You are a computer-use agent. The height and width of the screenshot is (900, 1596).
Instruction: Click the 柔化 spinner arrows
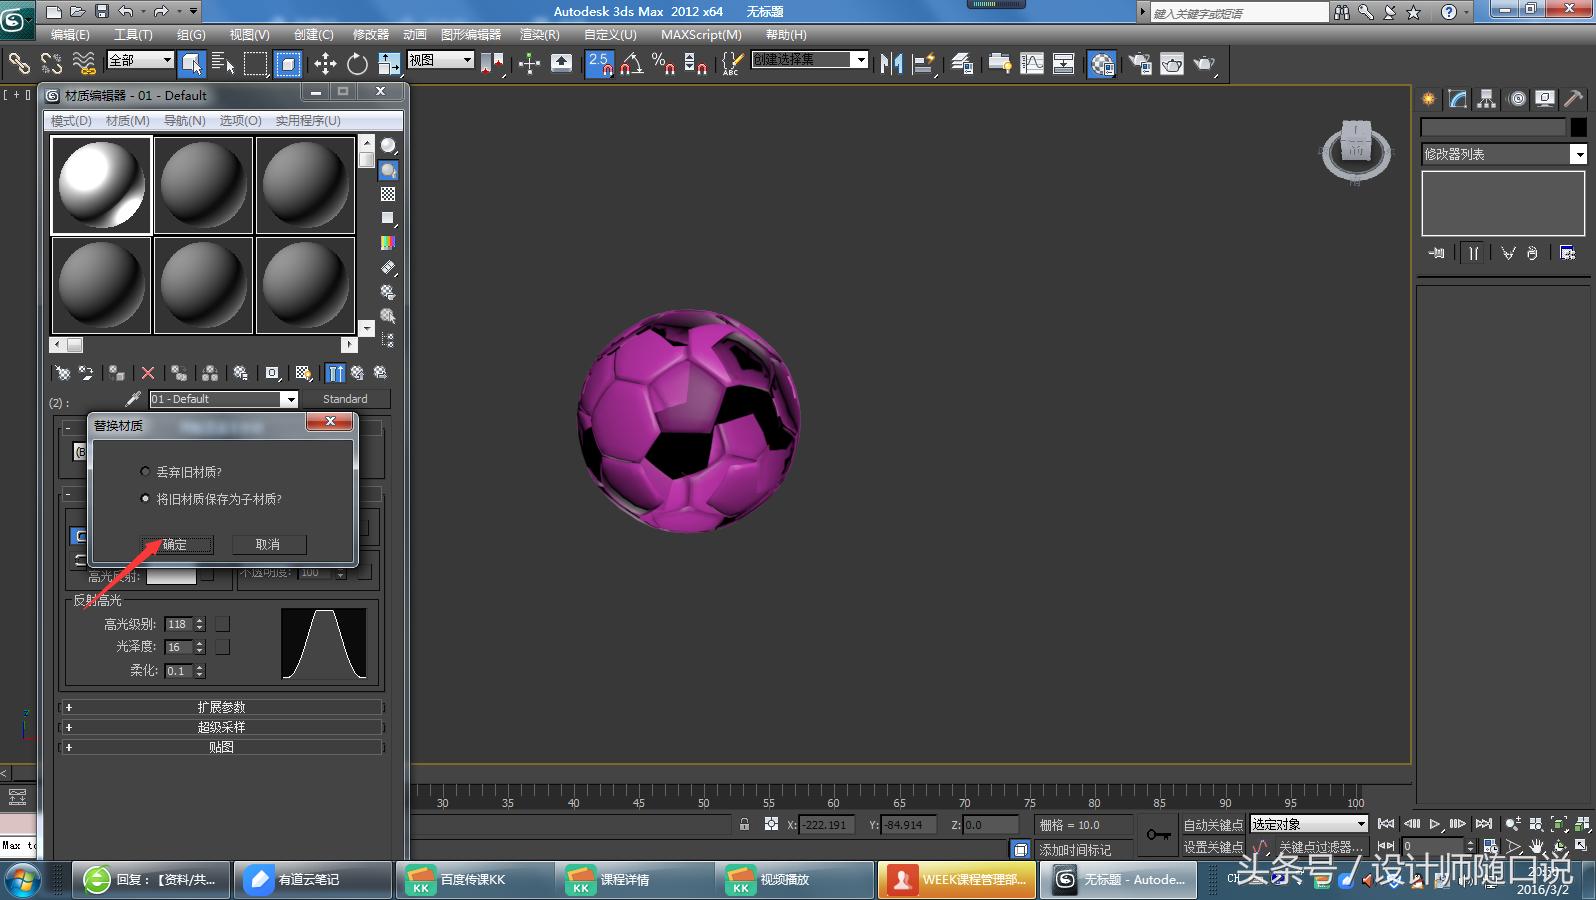pyautogui.click(x=200, y=671)
